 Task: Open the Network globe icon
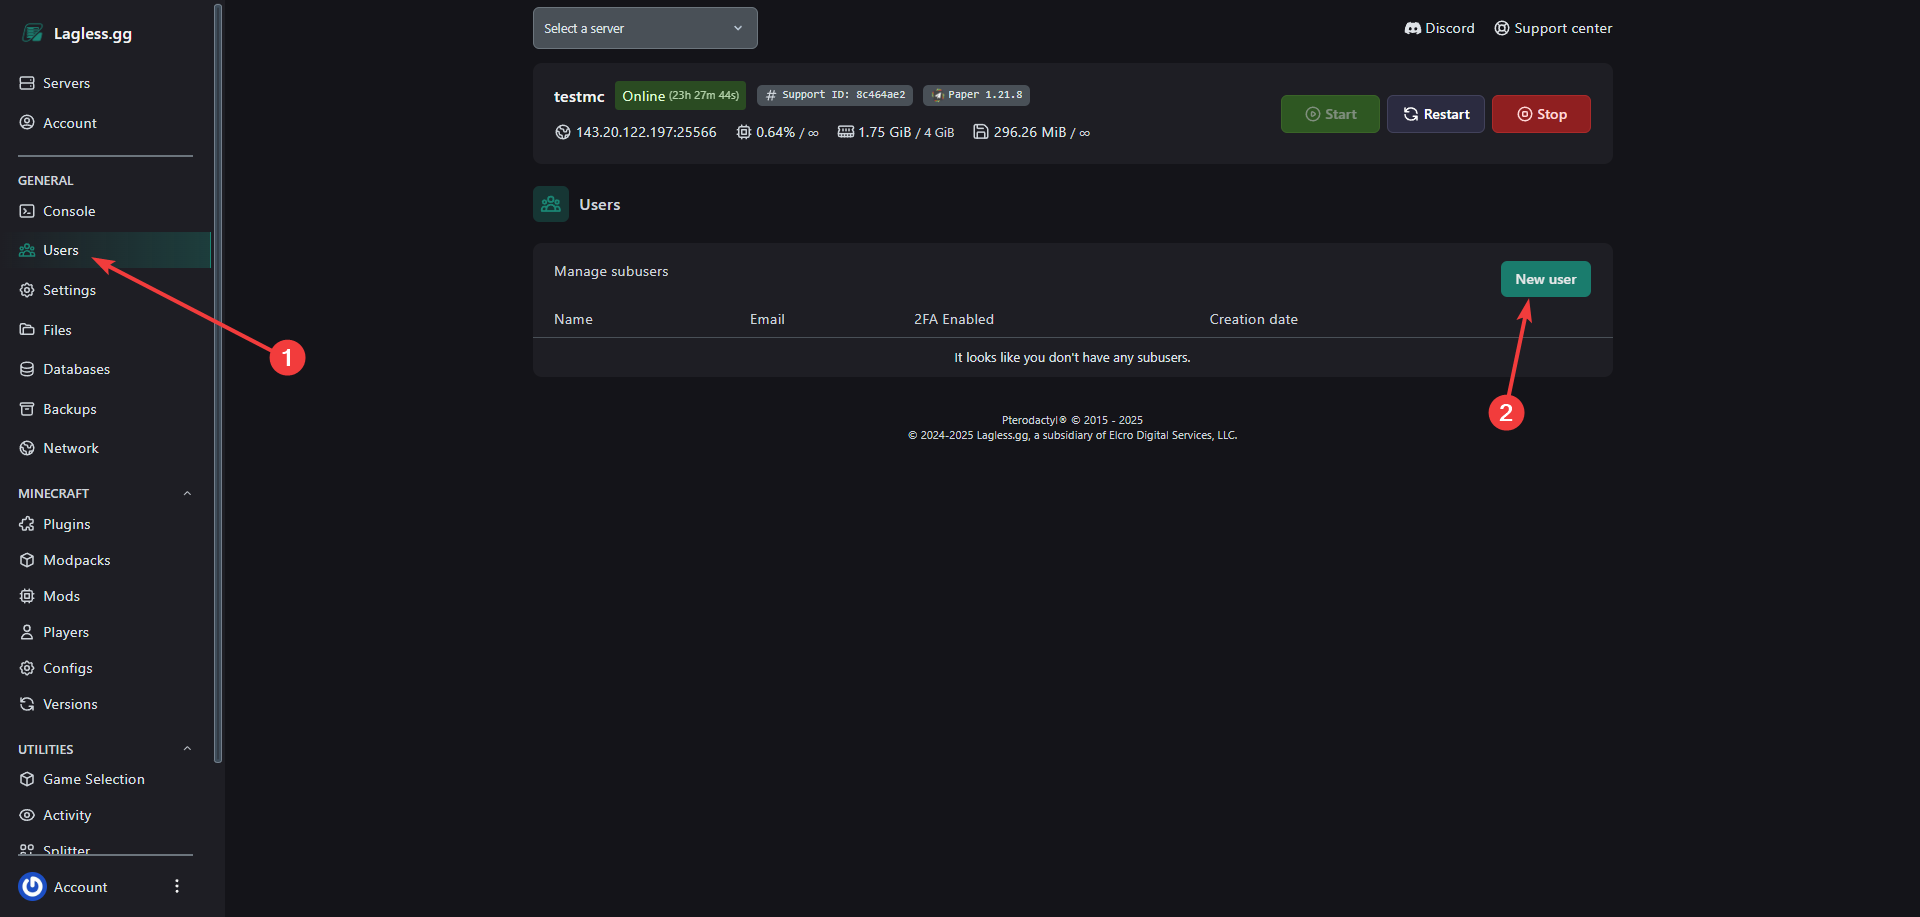click(27, 448)
